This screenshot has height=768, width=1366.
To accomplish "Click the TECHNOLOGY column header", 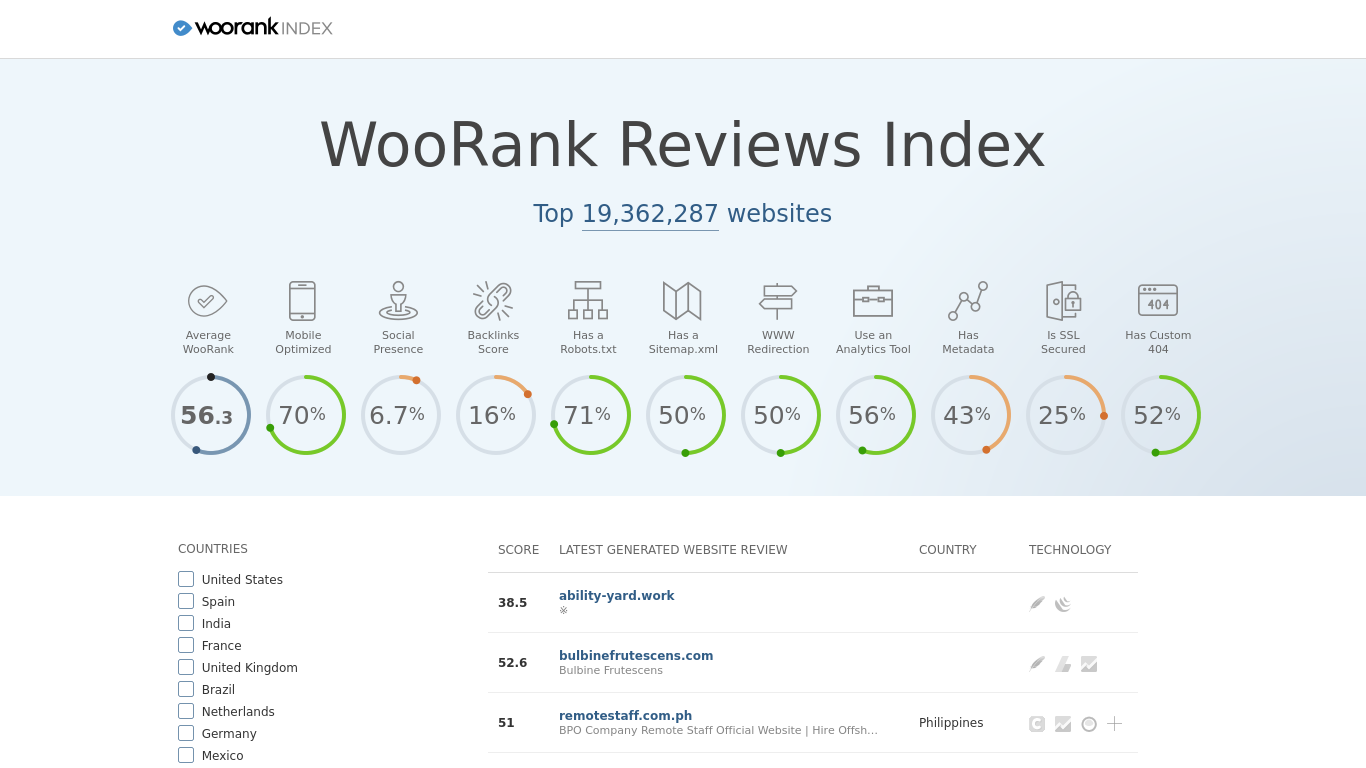I will pos(1070,550).
